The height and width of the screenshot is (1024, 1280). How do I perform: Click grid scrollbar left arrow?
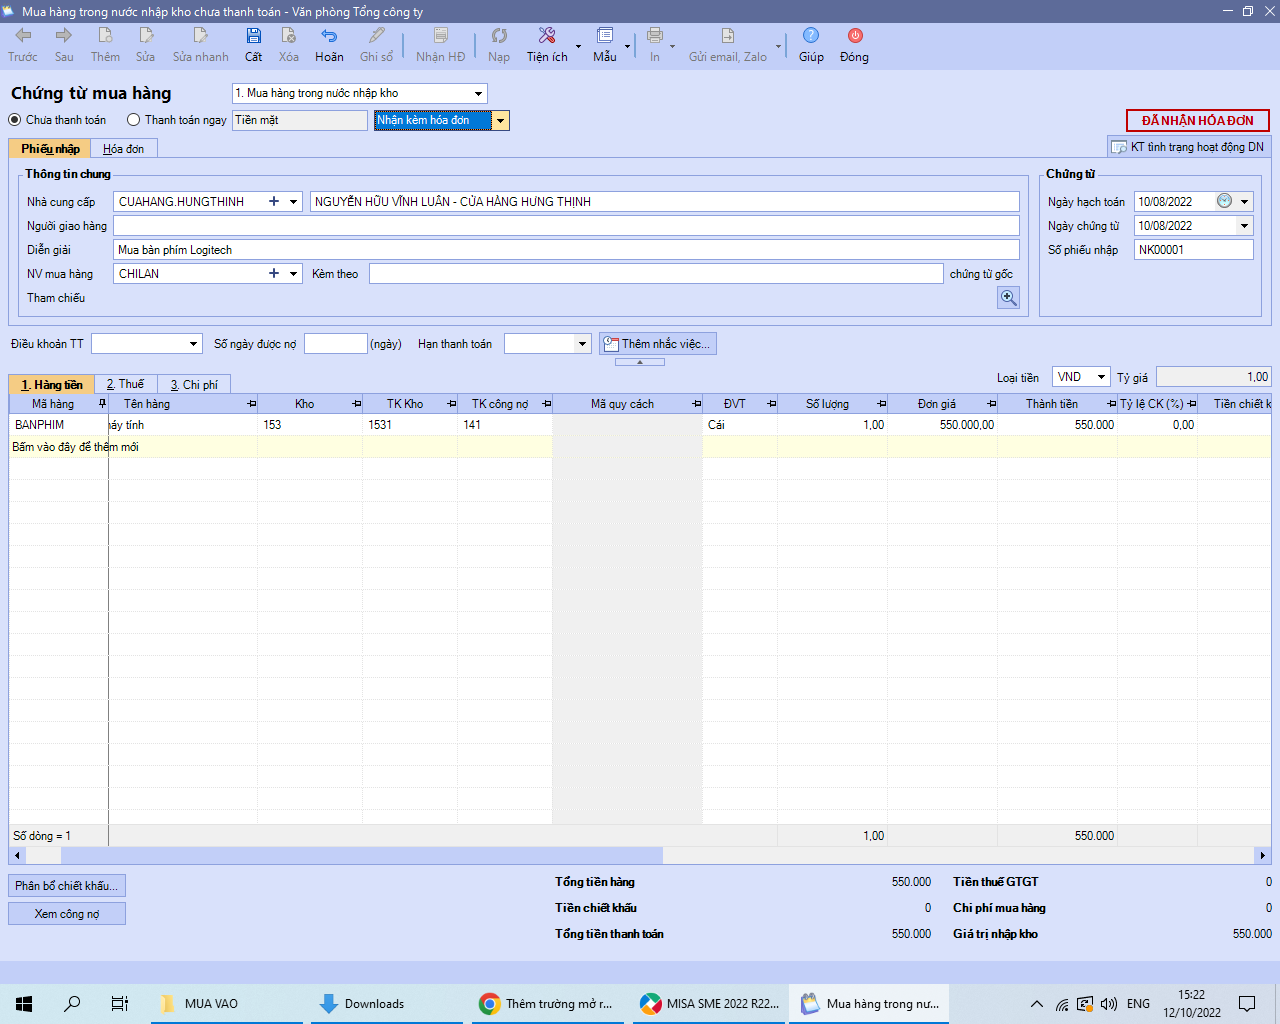17,856
